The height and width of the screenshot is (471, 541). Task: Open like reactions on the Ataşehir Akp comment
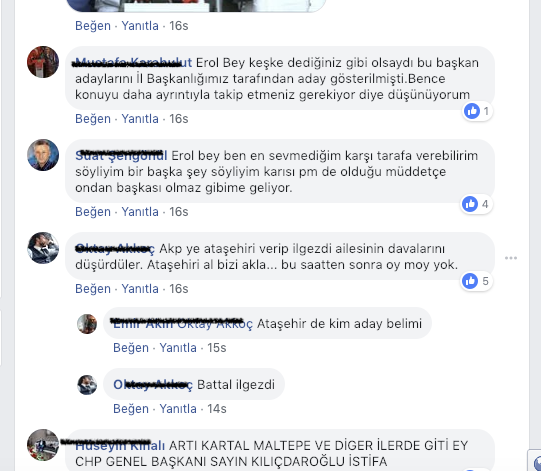coord(476,281)
